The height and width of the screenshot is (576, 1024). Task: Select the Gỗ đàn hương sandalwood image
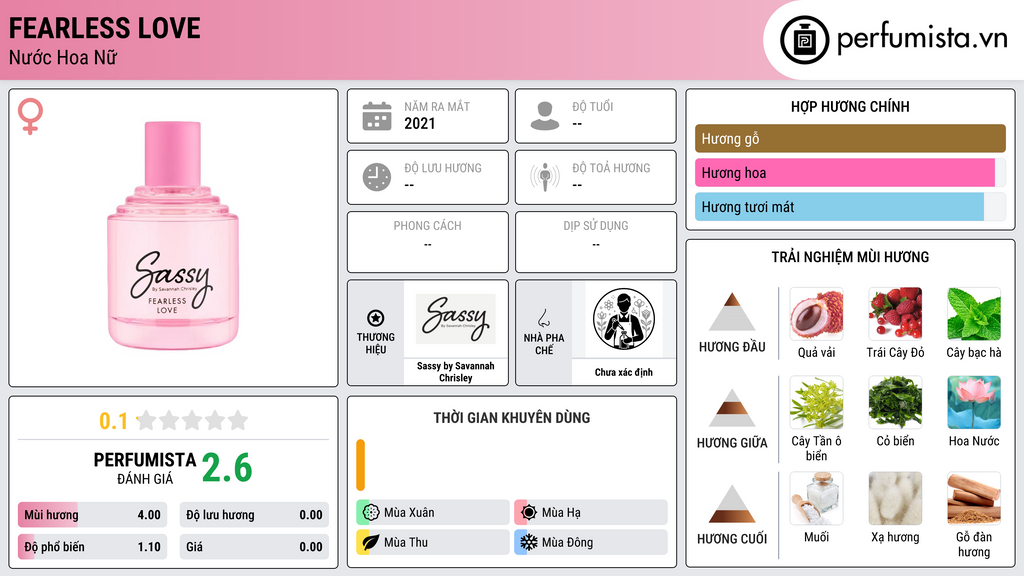pyautogui.click(x=974, y=498)
